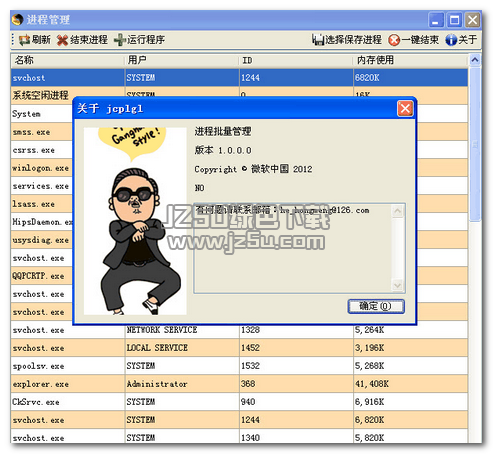Confirm with the 确定(O) button

[x=376, y=306]
